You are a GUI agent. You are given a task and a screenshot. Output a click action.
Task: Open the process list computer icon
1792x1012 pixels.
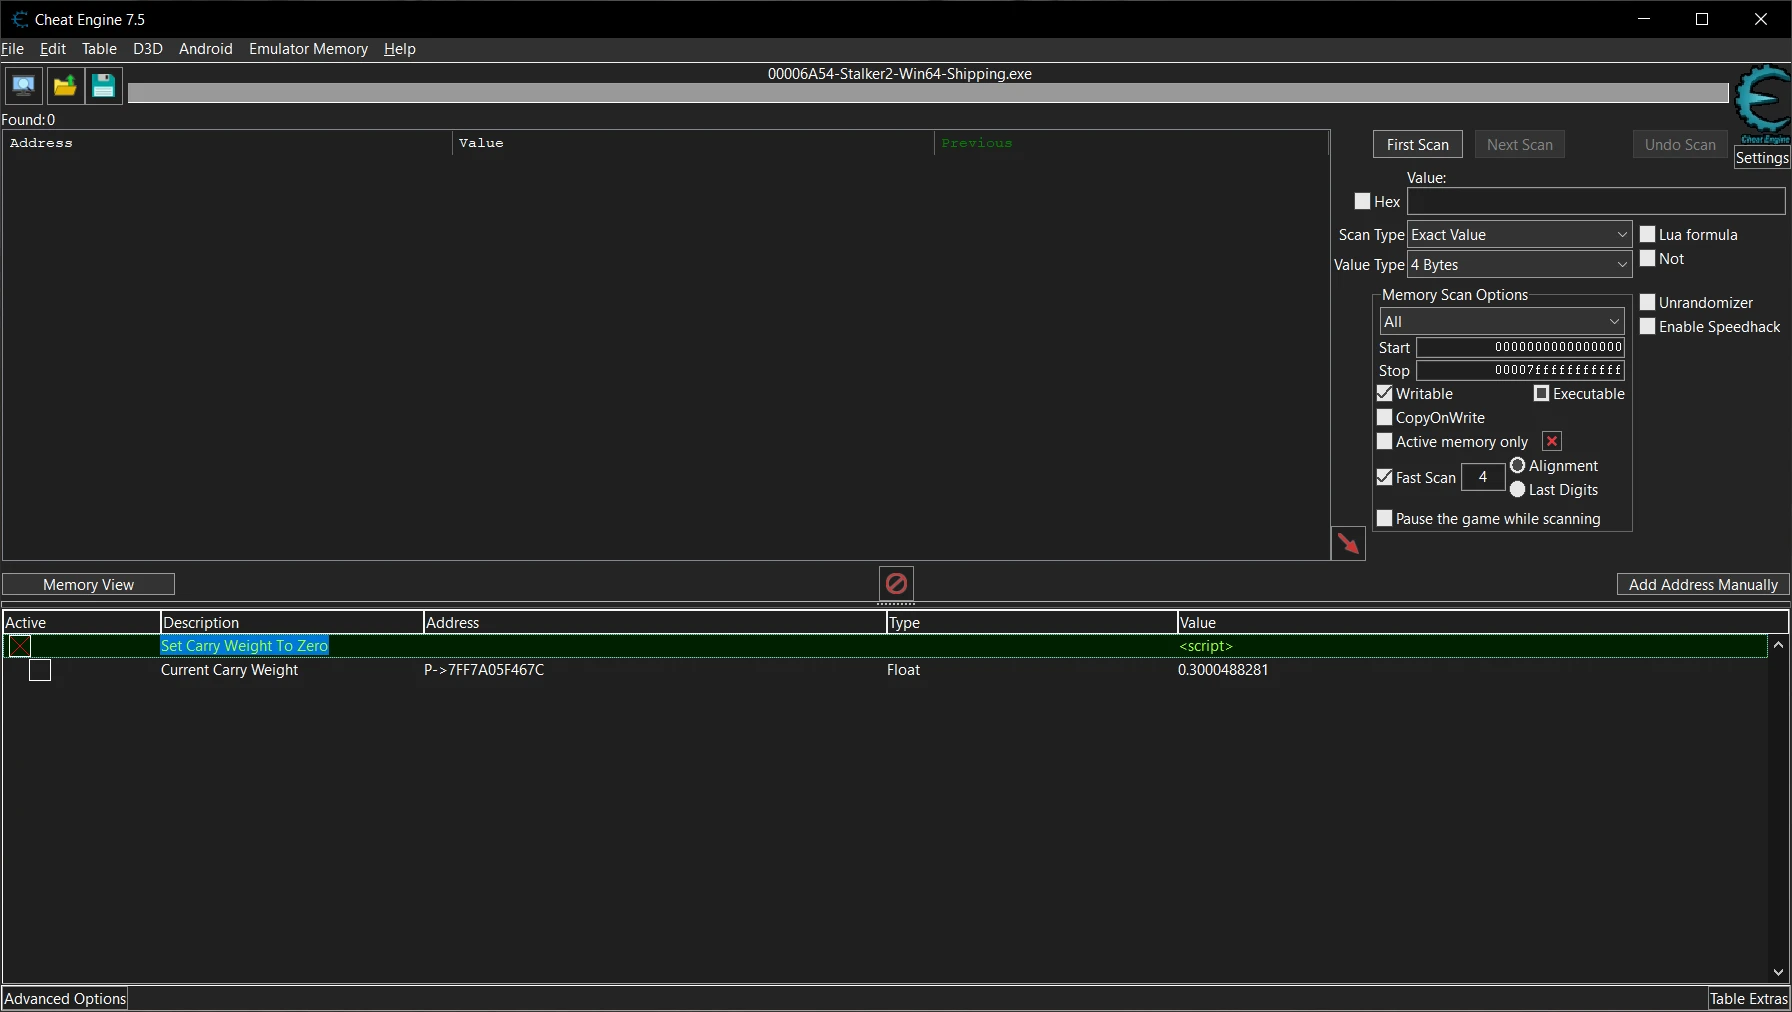[x=23, y=86]
